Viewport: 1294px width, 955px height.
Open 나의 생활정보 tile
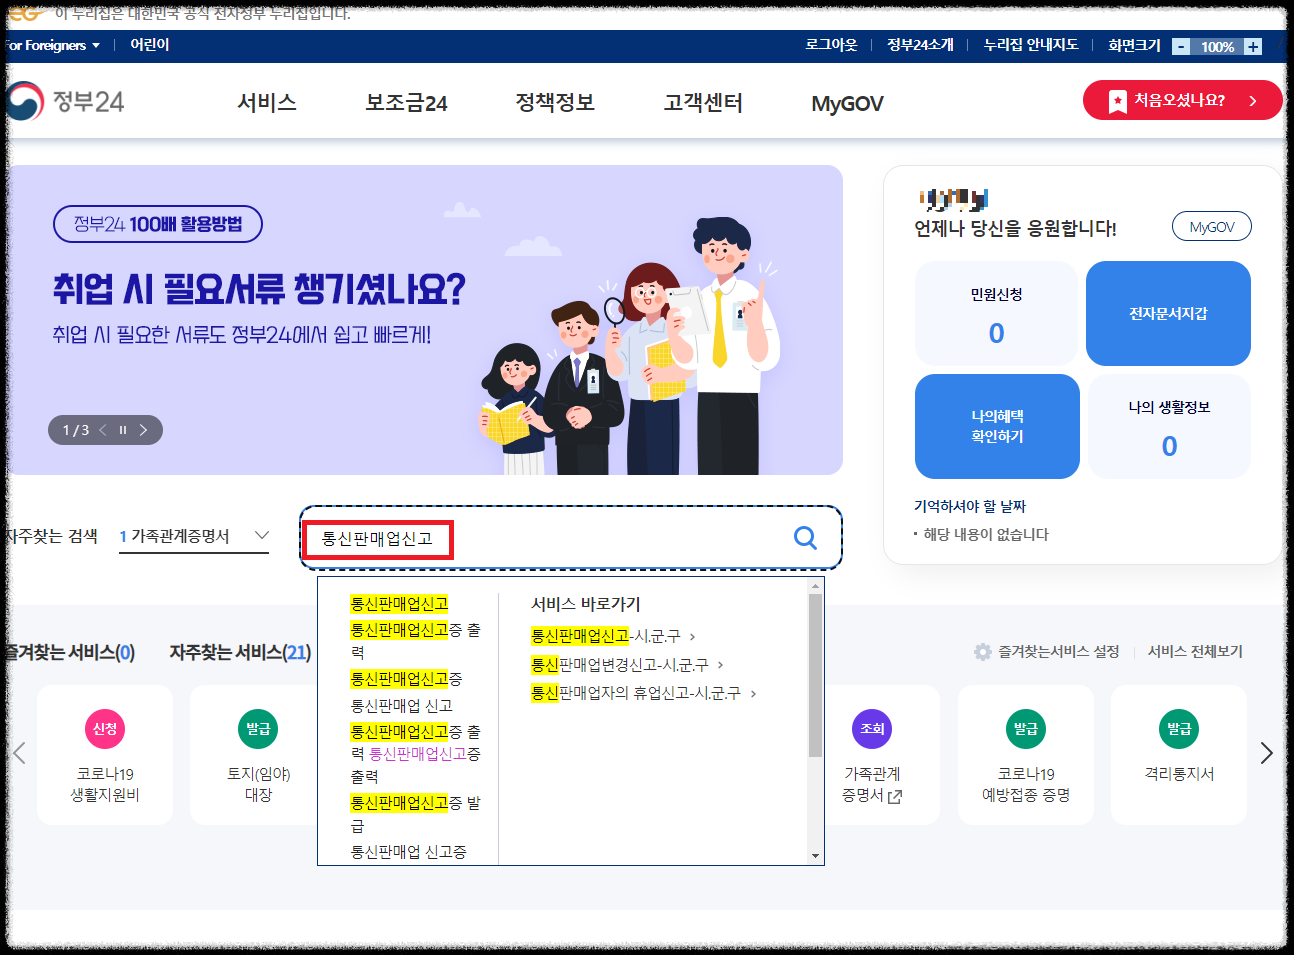pyautogui.click(x=1169, y=427)
